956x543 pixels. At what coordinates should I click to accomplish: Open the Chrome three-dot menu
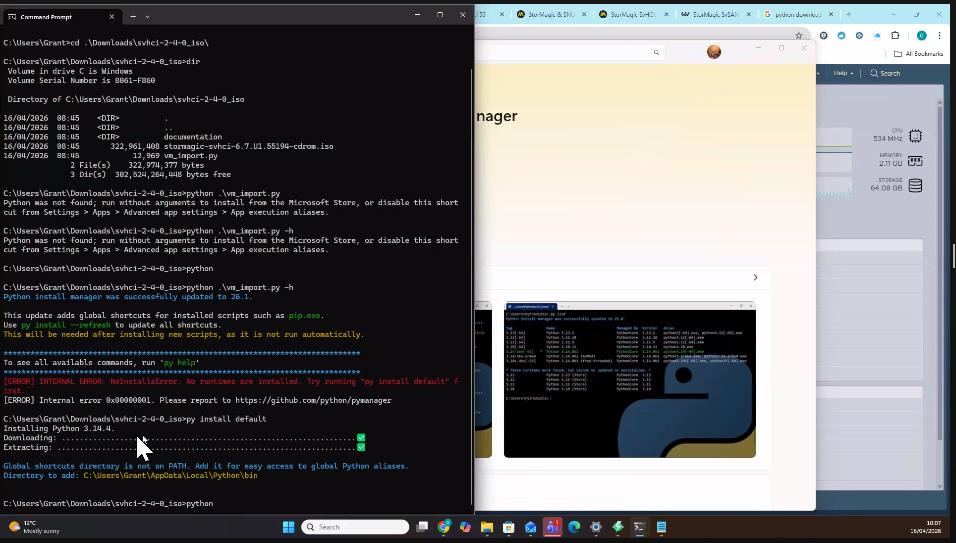tap(940, 35)
